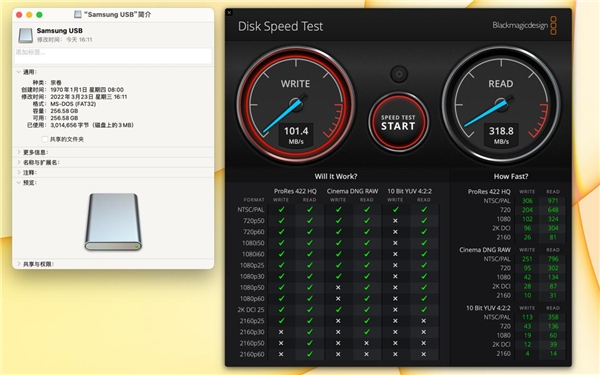Click the WRITE speed gauge

[296, 104]
